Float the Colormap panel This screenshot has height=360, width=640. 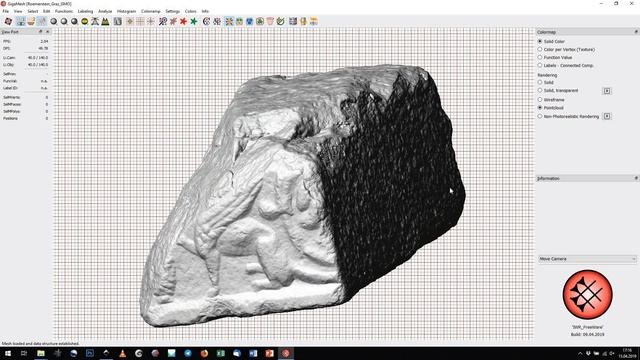[x=636, y=32]
